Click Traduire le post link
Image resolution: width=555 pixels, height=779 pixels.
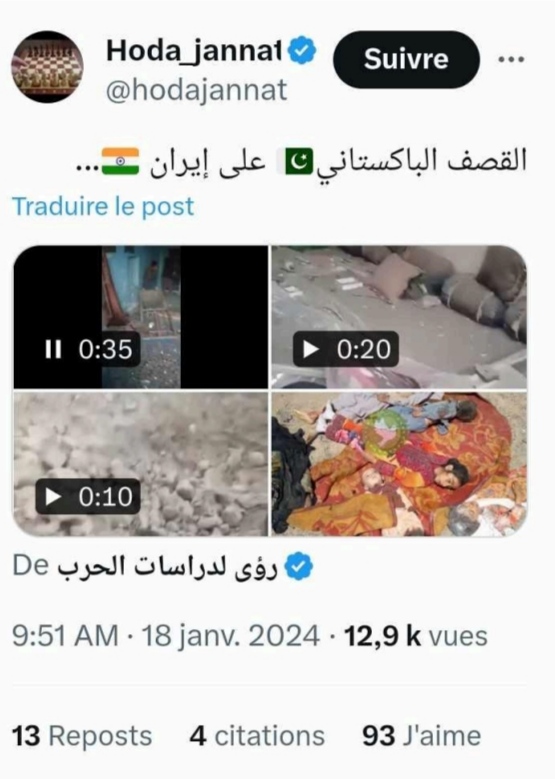(x=103, y=206)
